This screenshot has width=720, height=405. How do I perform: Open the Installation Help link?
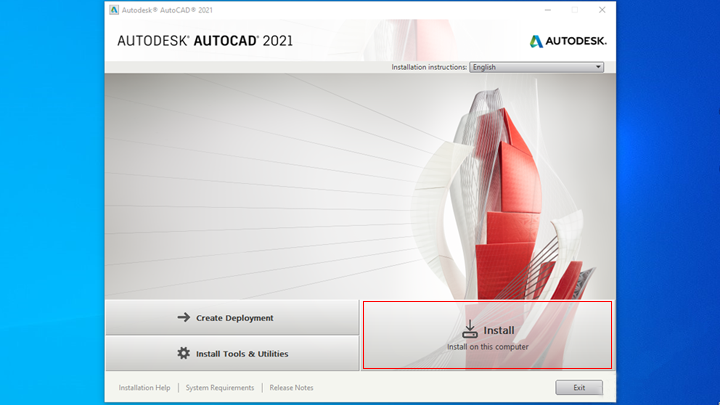144,387
